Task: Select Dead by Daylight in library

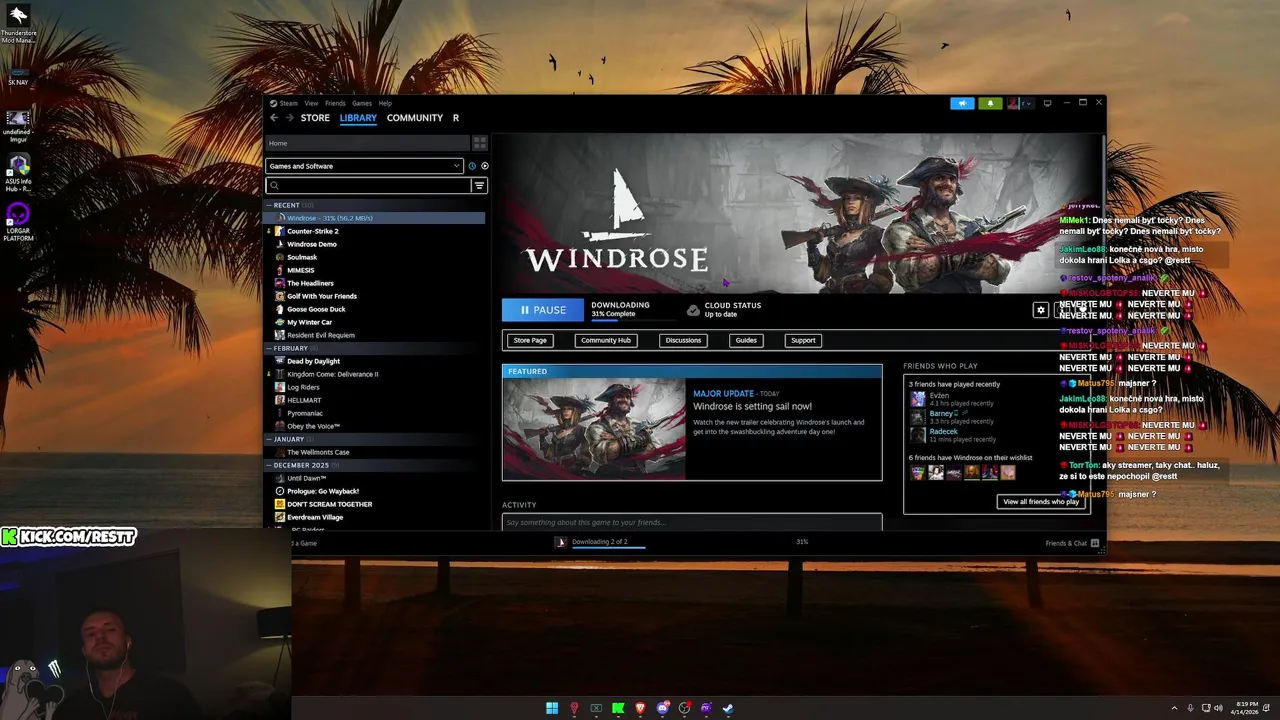Action: click(313, 361)
